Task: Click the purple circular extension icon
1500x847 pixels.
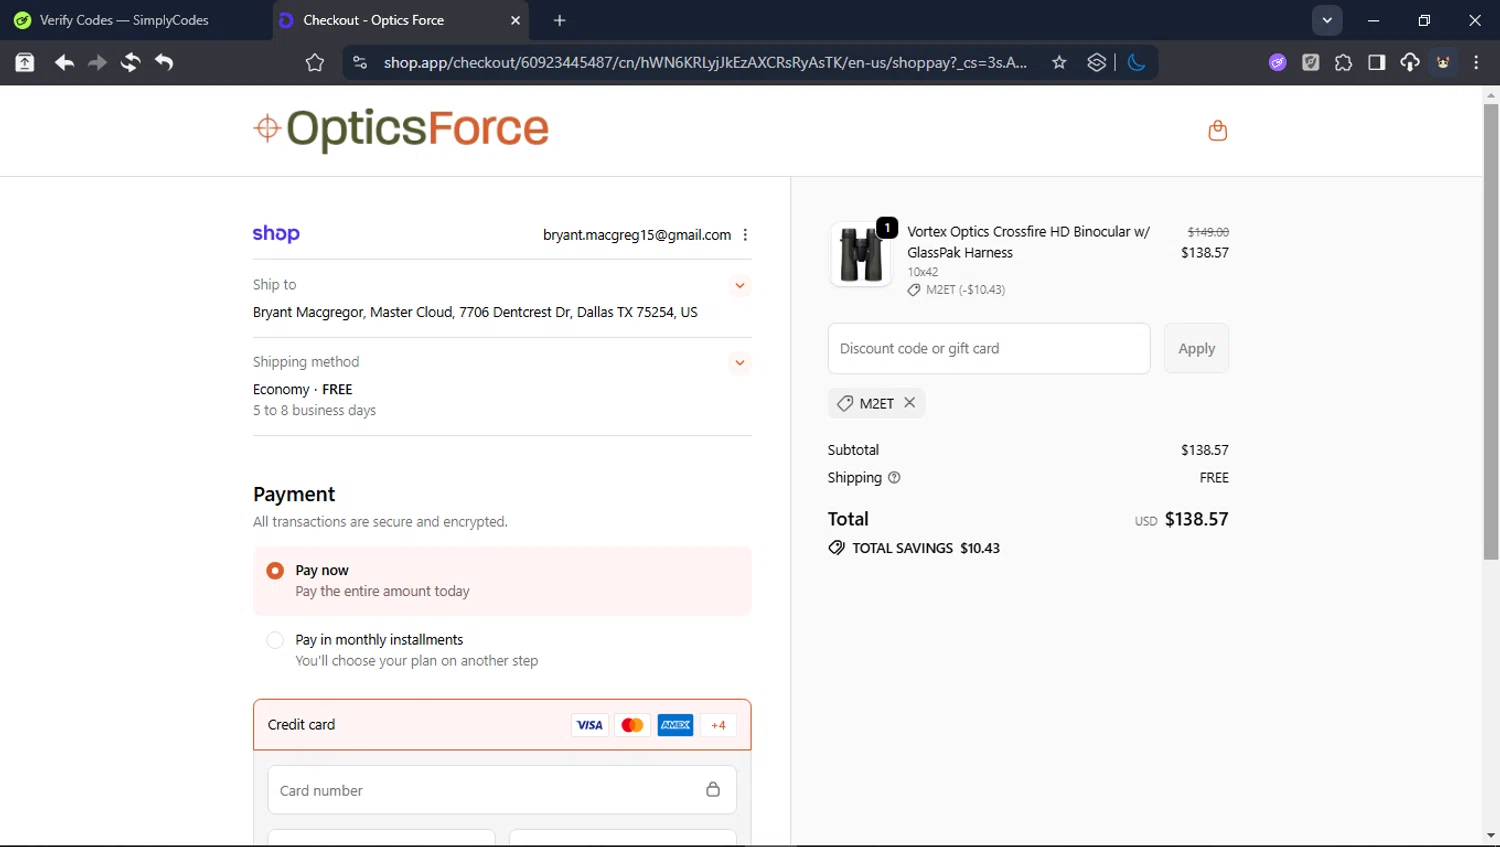Action: point(1277,63)
